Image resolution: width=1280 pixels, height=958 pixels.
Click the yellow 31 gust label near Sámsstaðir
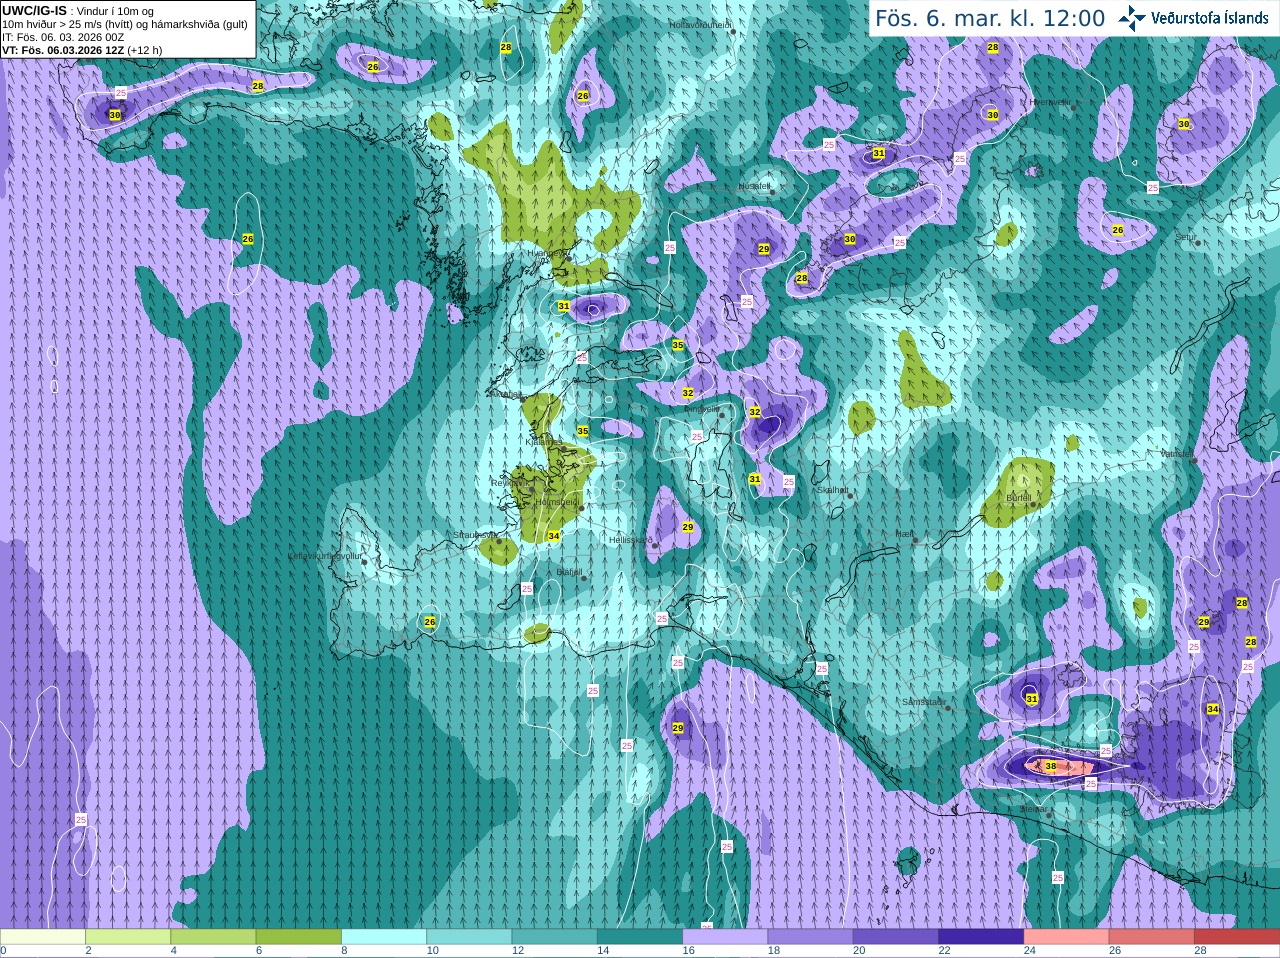coord(1032,699)
